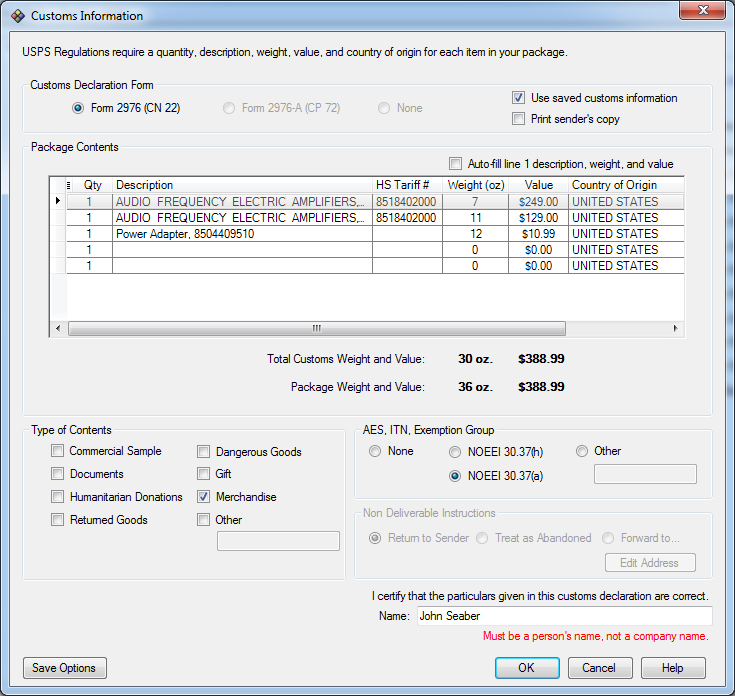Click the Other contents description text field
Image resolution: width=735 pixels, height=696 pixels.
click(x=278, y=540)
